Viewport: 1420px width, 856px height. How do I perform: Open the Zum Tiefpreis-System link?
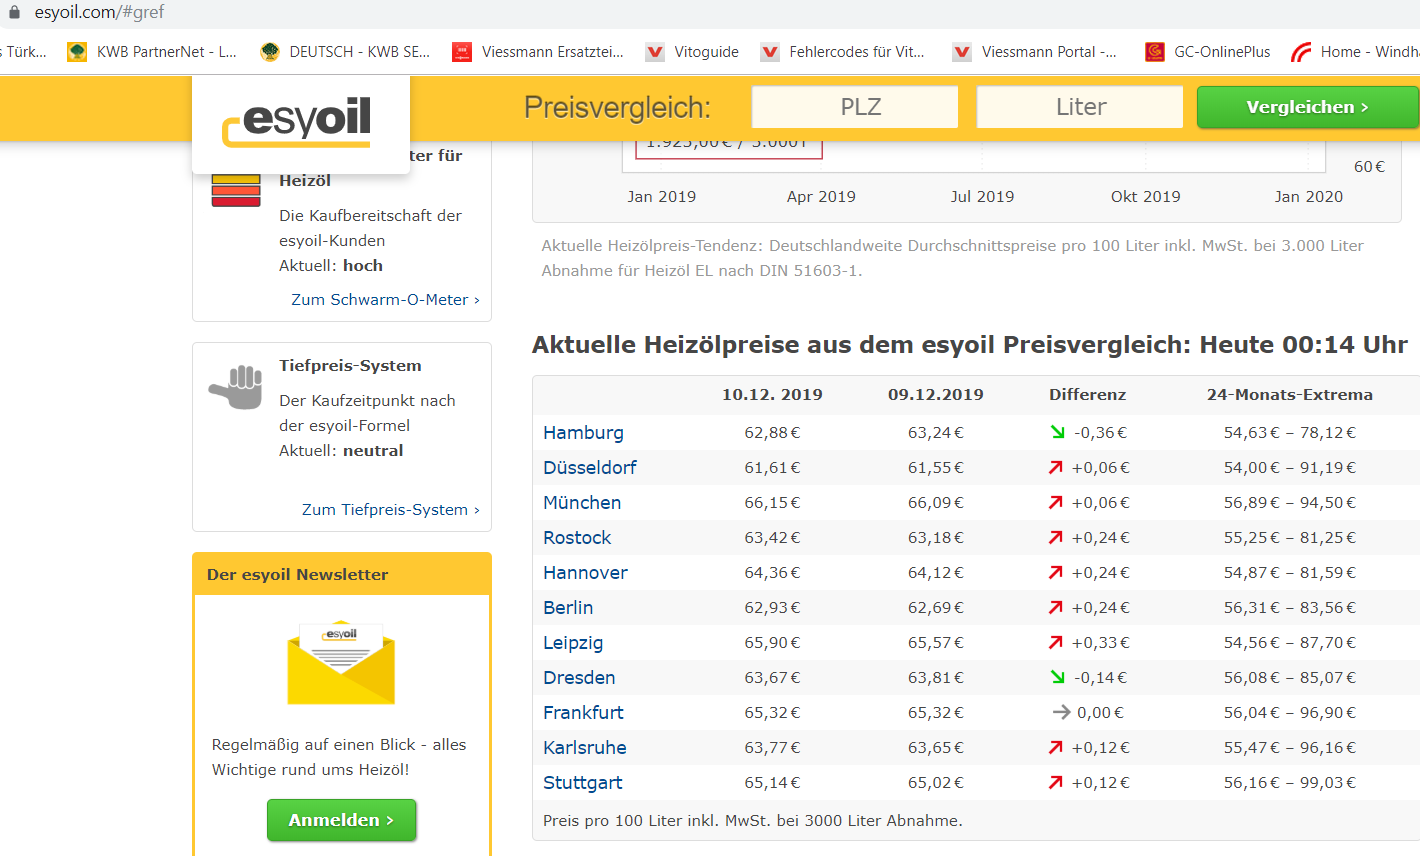(x=390, y=509)
